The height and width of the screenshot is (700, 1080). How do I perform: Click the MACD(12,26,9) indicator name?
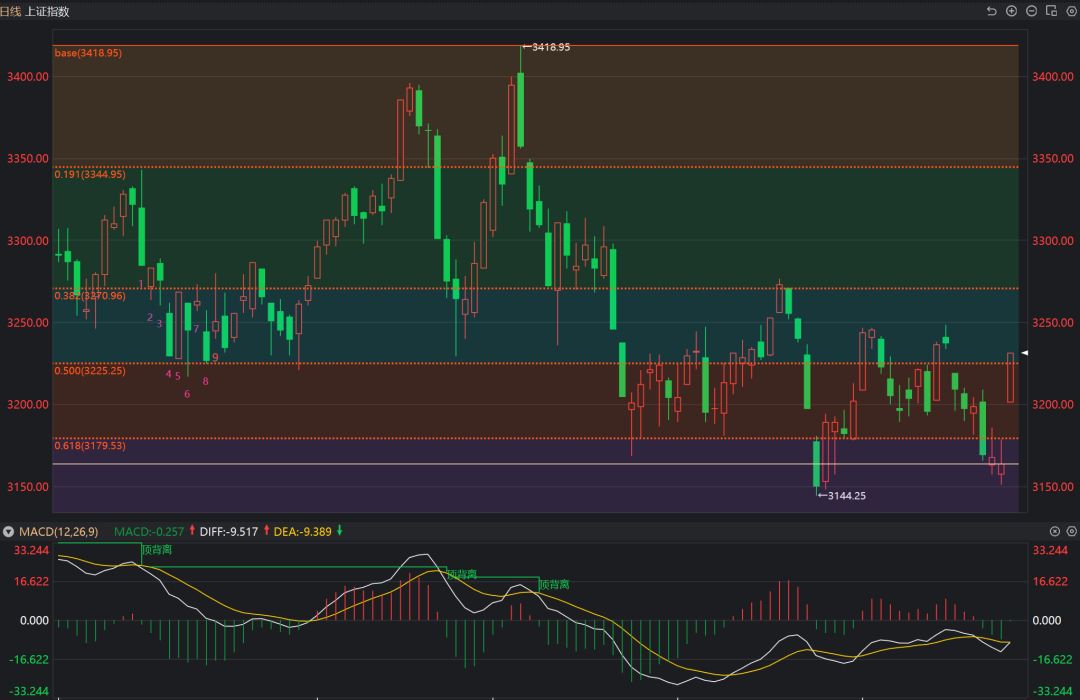point(59,532)
